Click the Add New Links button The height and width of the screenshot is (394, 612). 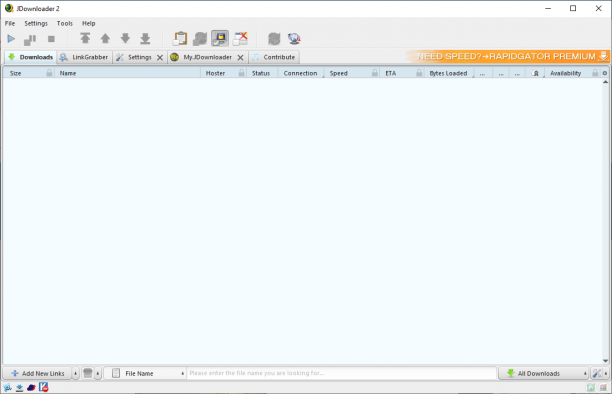[37, 373]
